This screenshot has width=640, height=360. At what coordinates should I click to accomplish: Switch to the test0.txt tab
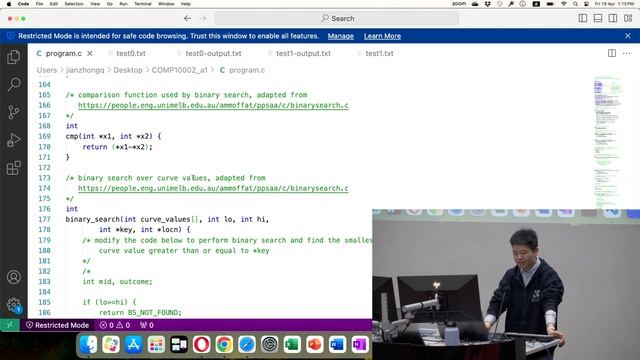pyautogui.click(x=131, y=53)
